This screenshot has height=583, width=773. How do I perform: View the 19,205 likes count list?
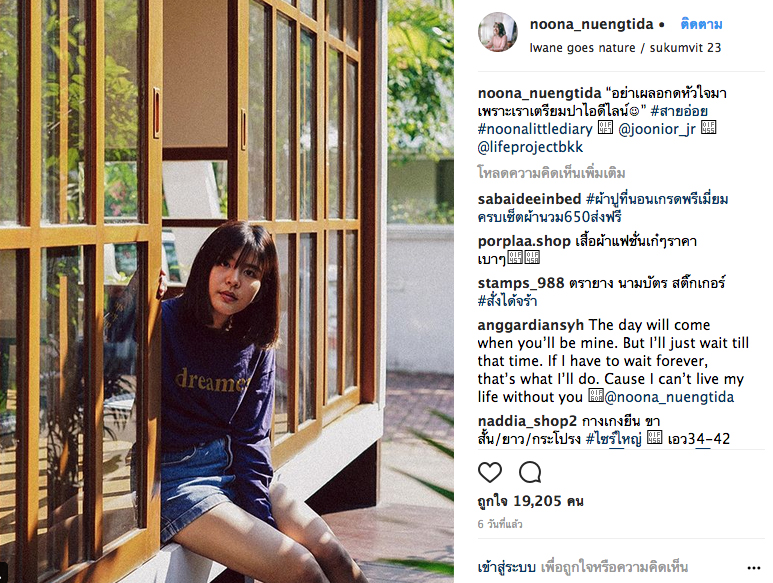click(530, 501)
